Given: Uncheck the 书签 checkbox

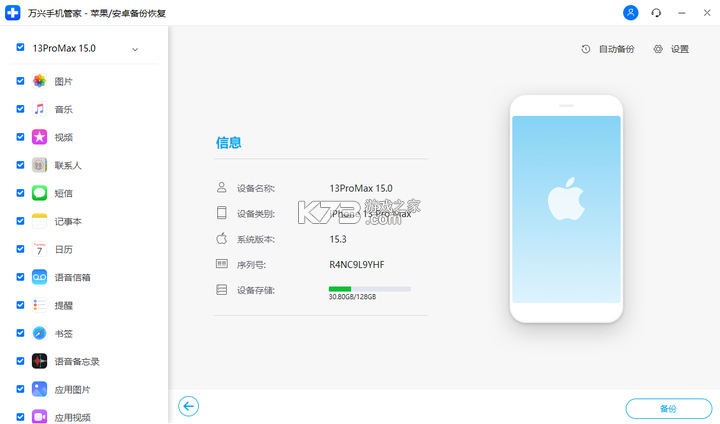Looking at the screenshot, I should [20, 333].
